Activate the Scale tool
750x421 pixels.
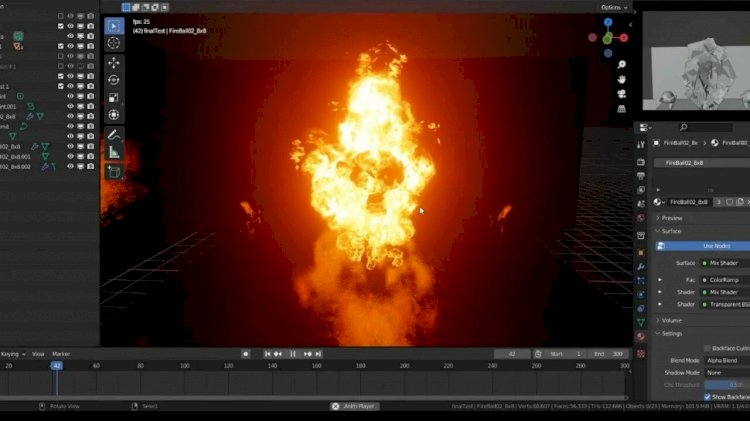[x=113, y=98]
